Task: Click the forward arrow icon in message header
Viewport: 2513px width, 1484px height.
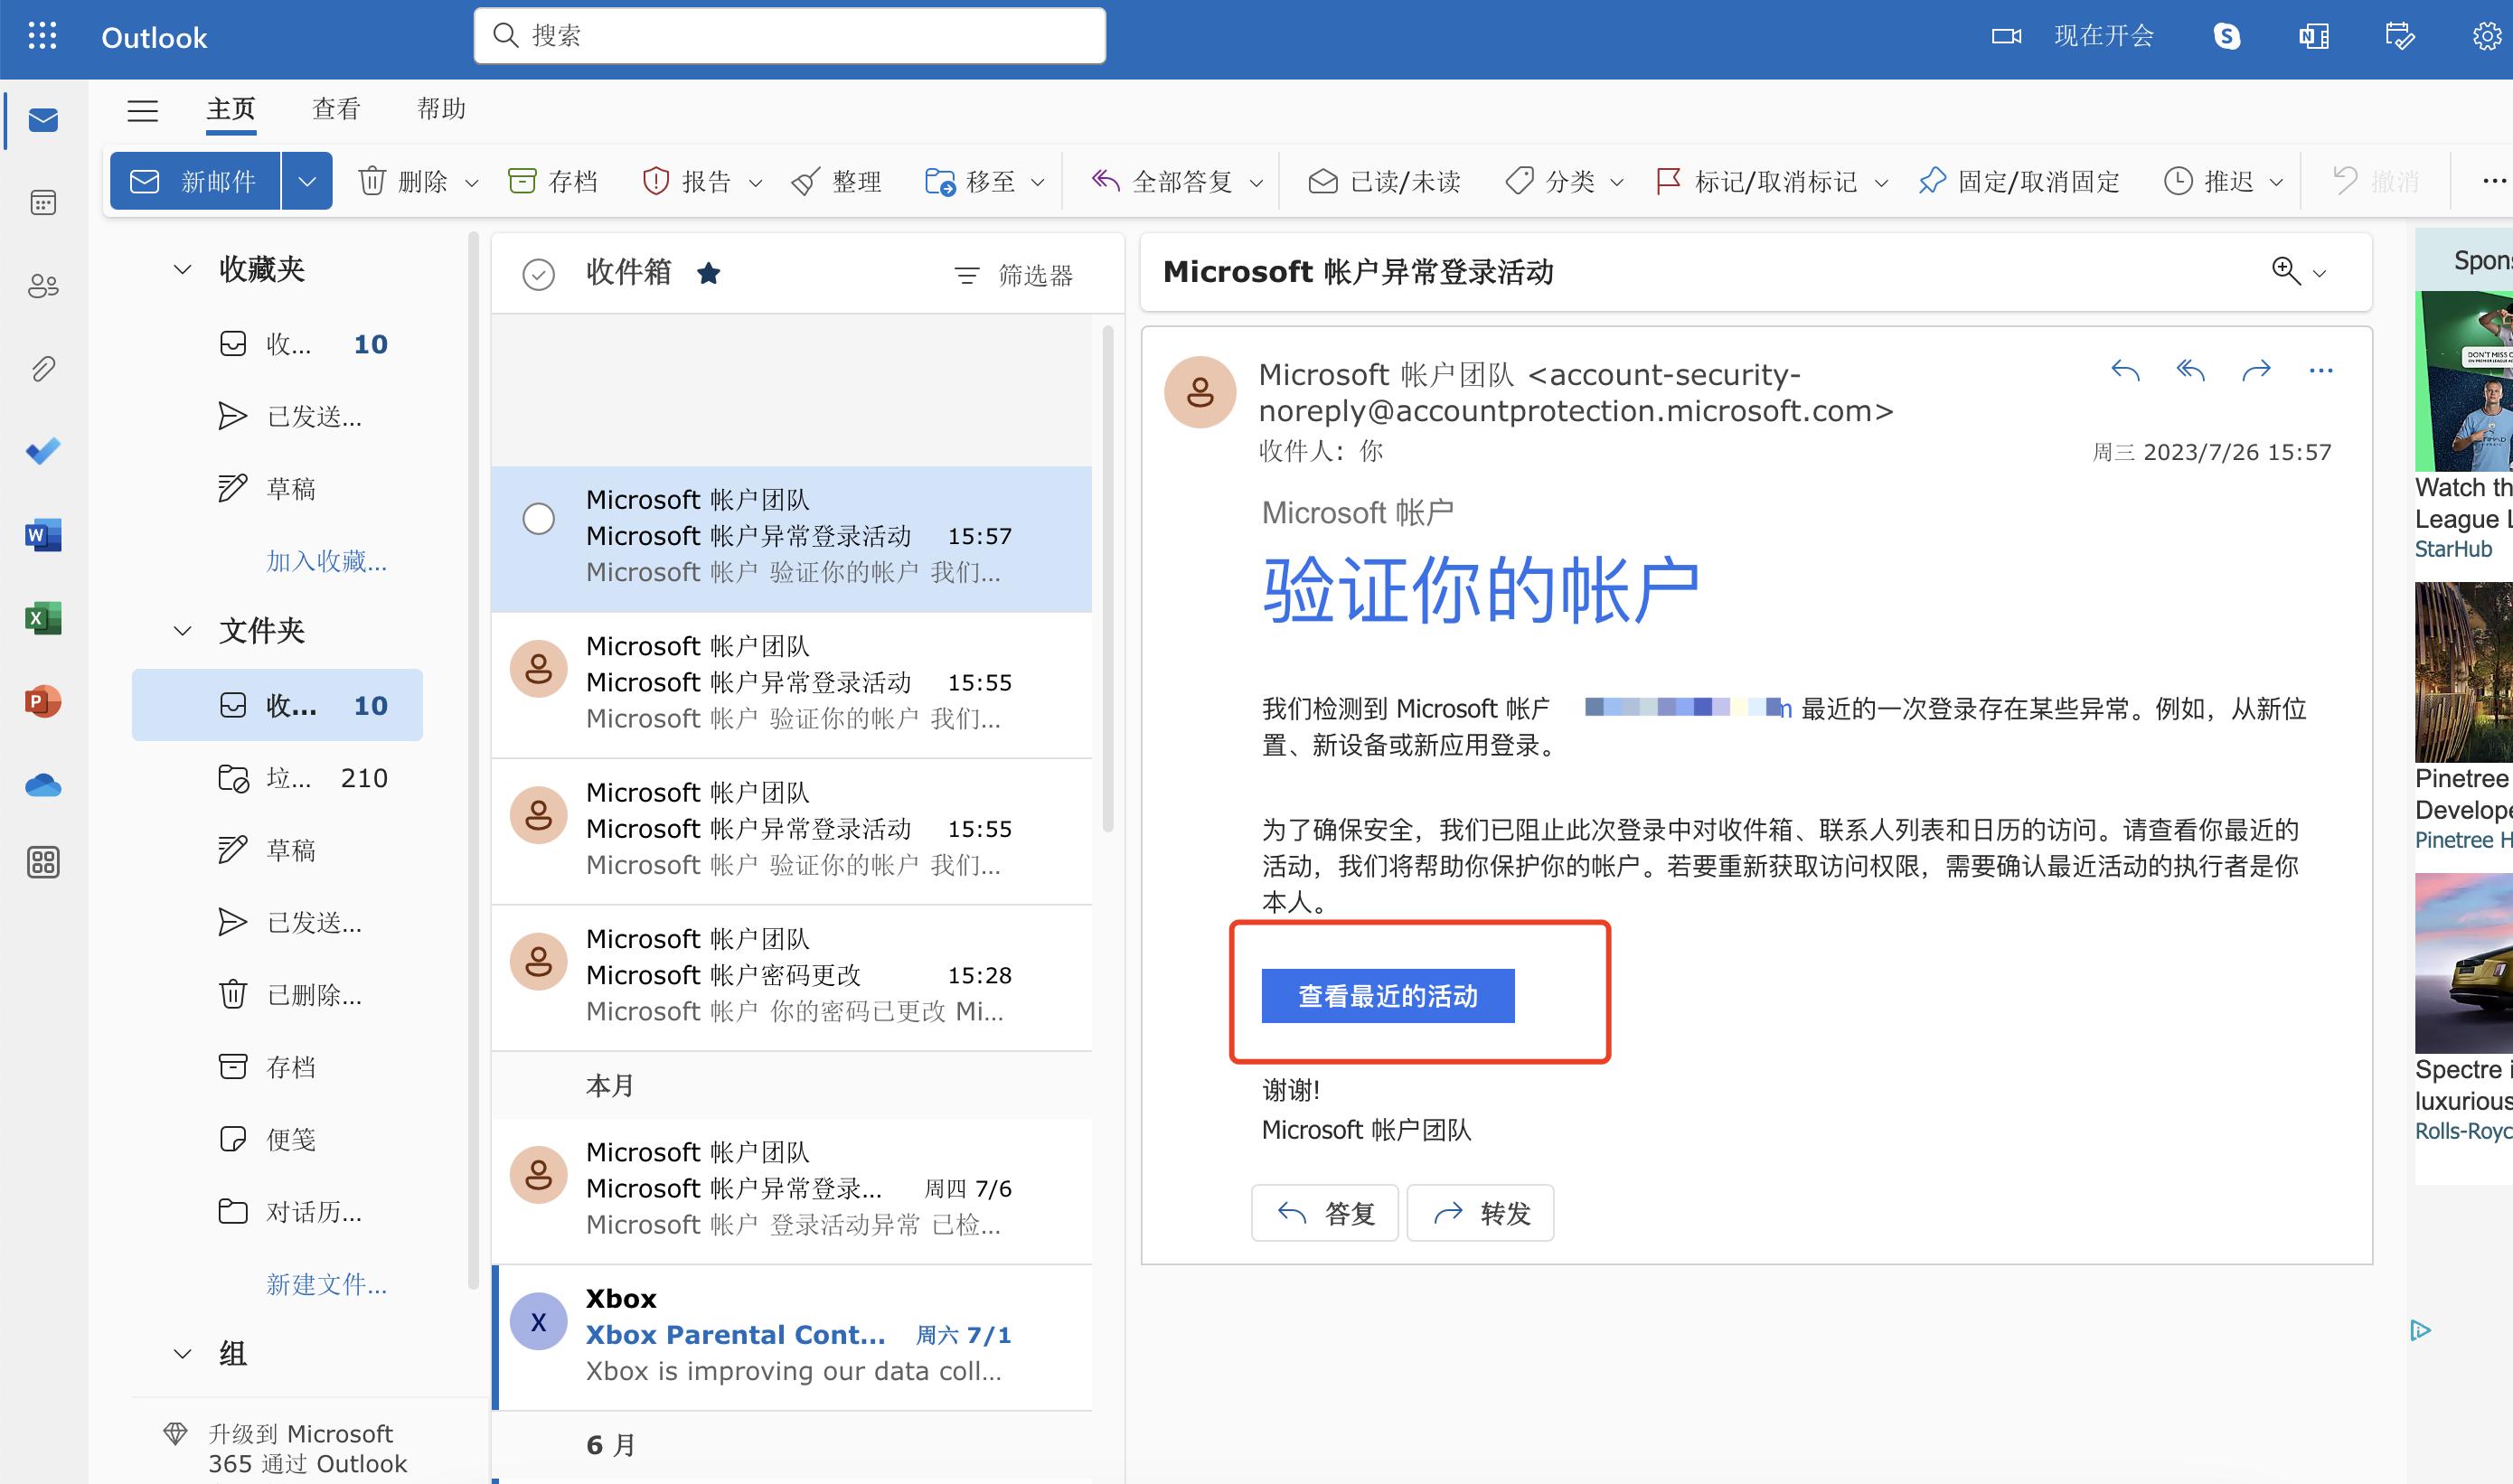Action: tap(2256, 371)
